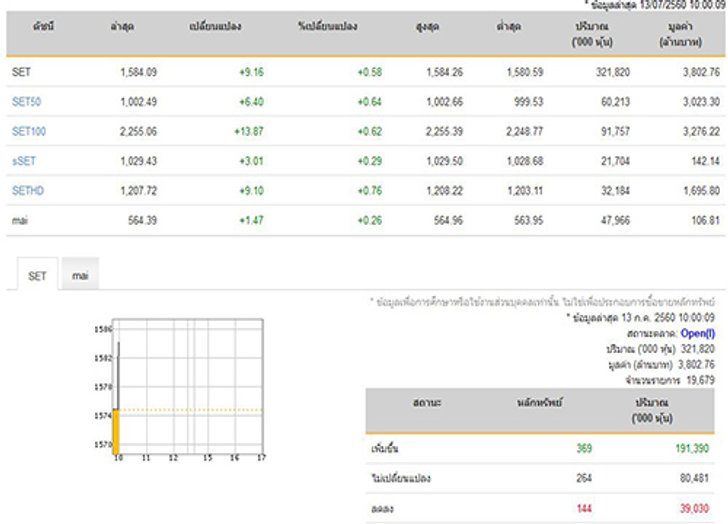Select SETHD change +9.10
The image size is (728, 524).
251,191
